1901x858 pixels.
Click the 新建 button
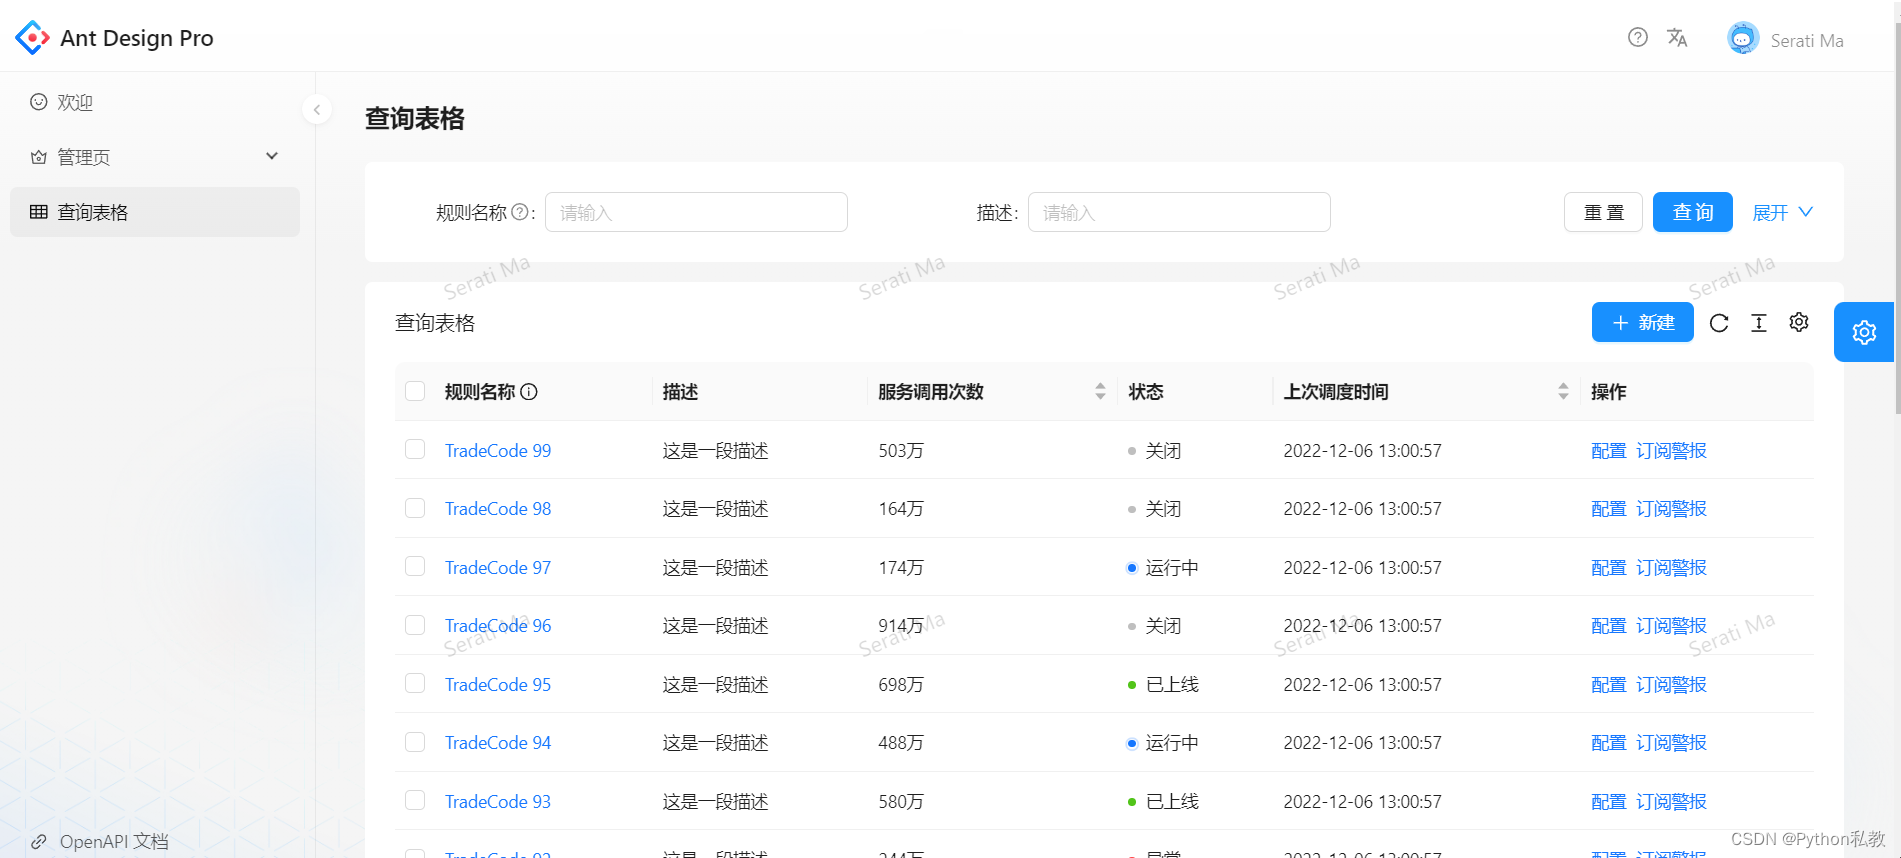[x=1643, y=322]
